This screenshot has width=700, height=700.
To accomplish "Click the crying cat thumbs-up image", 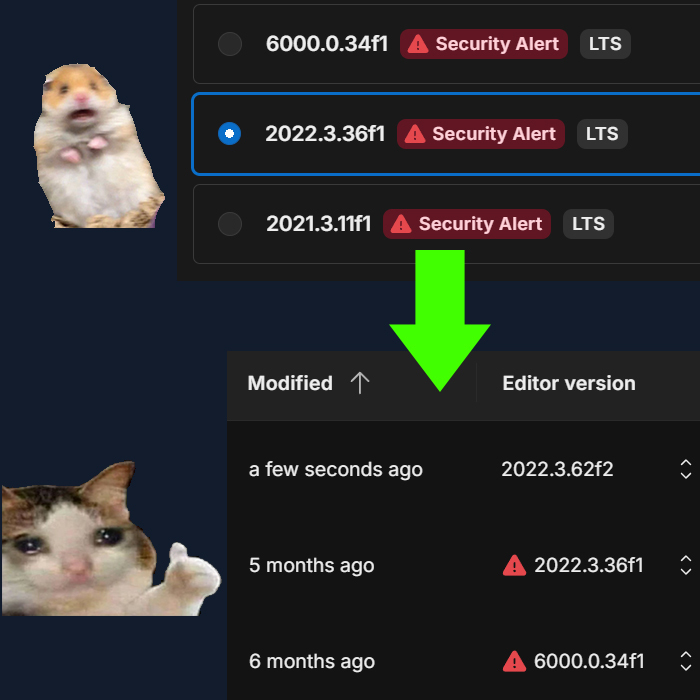I will (x=110, y=539).
